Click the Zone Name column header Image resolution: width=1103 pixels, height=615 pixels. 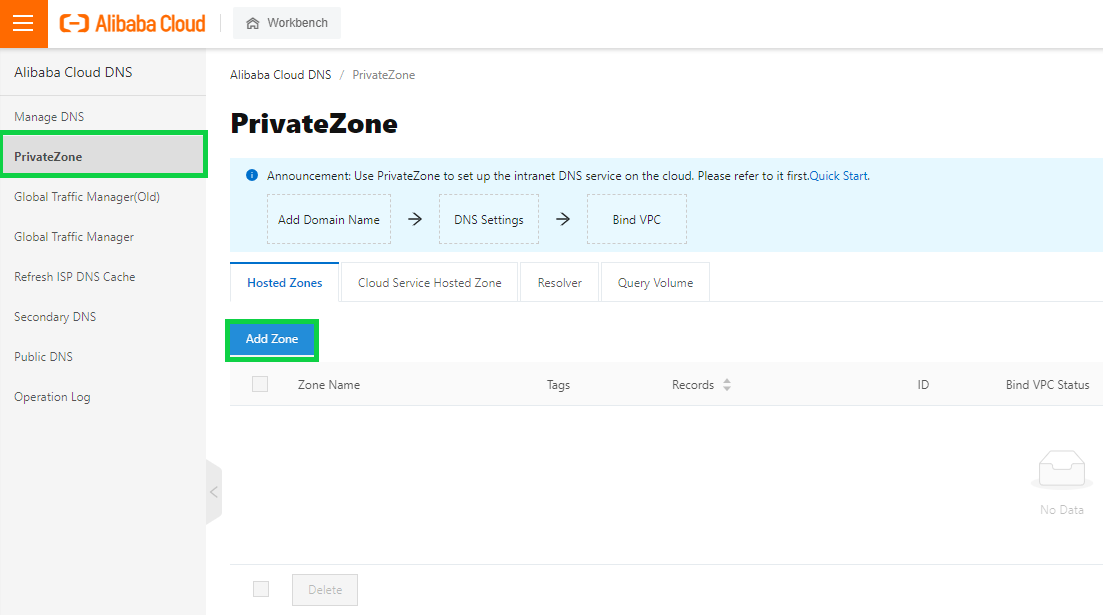329,385
